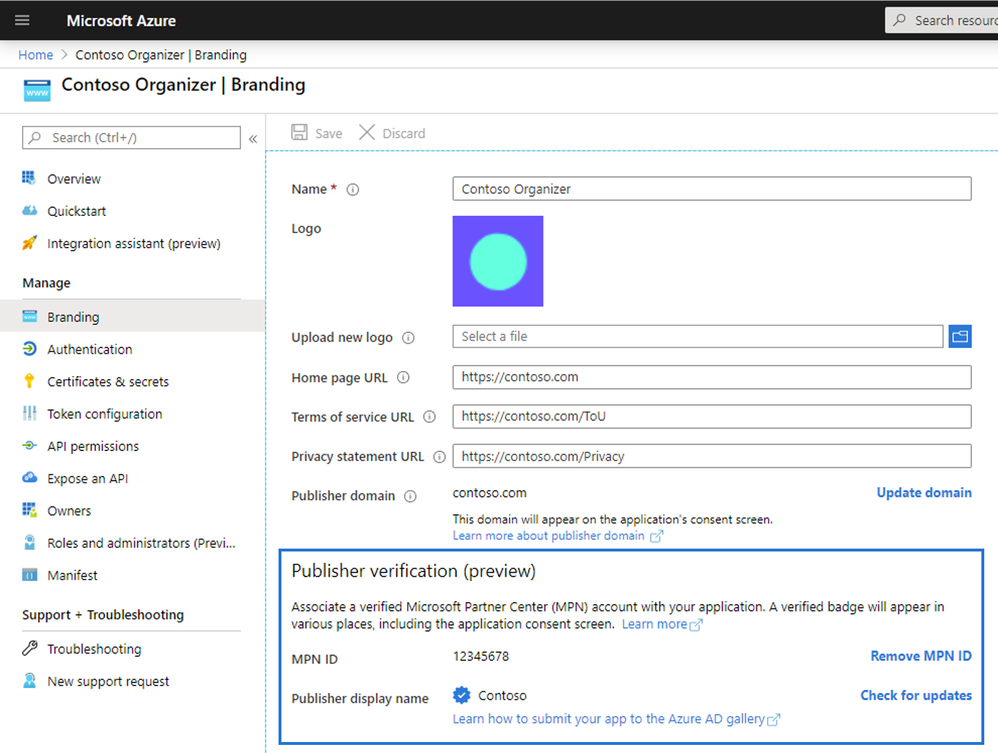The image size is (998, 753).
Task: Click Update domain link
Action: 924,493
